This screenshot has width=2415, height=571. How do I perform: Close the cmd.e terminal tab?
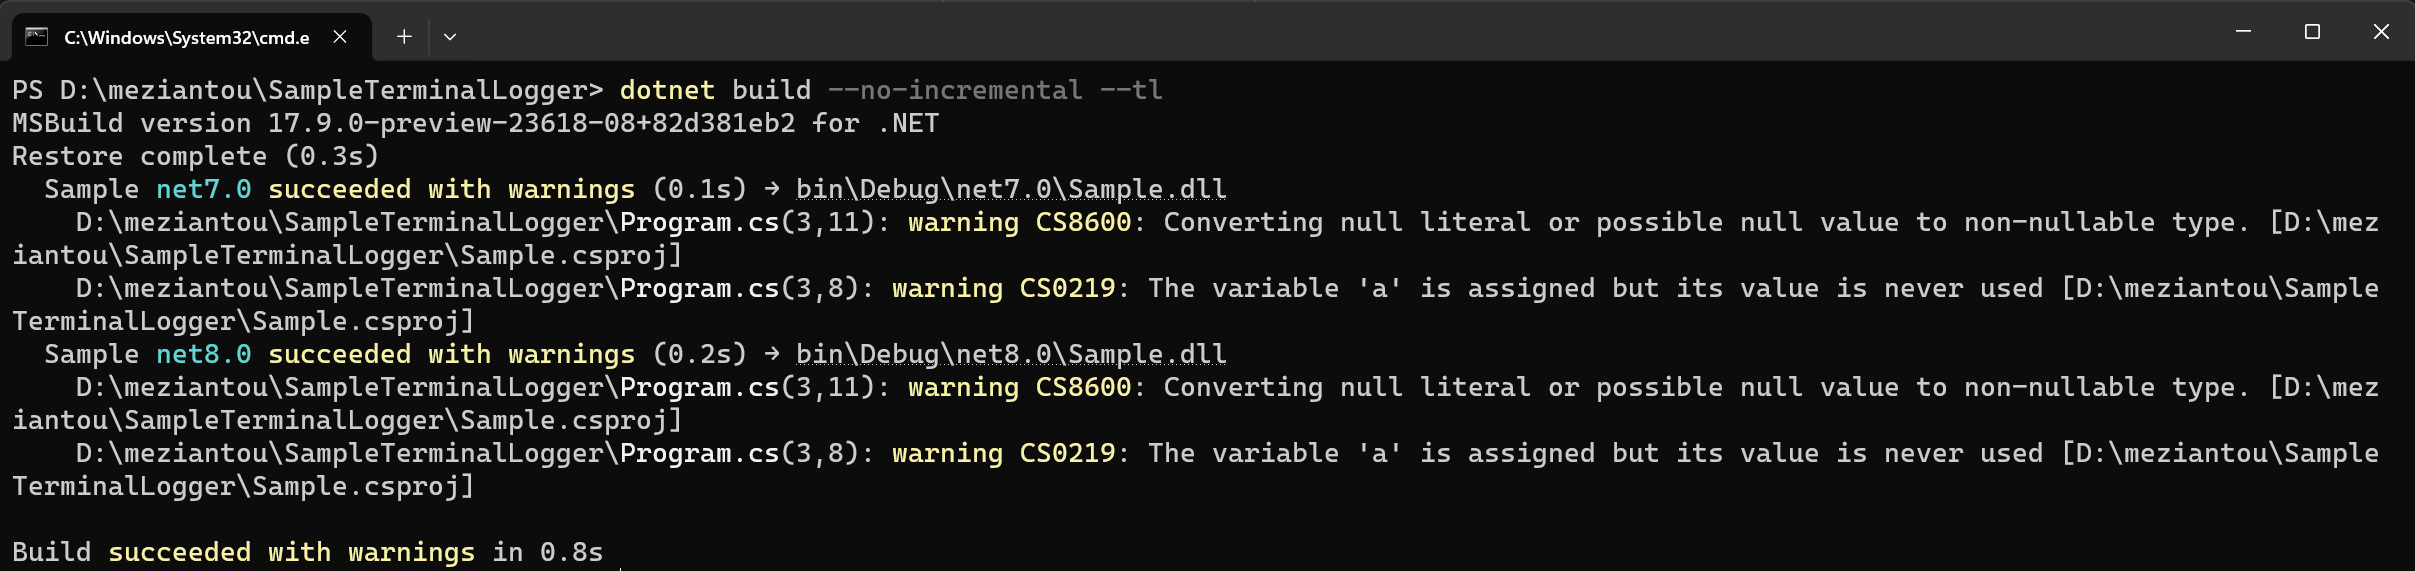click(x=340, y=37)
